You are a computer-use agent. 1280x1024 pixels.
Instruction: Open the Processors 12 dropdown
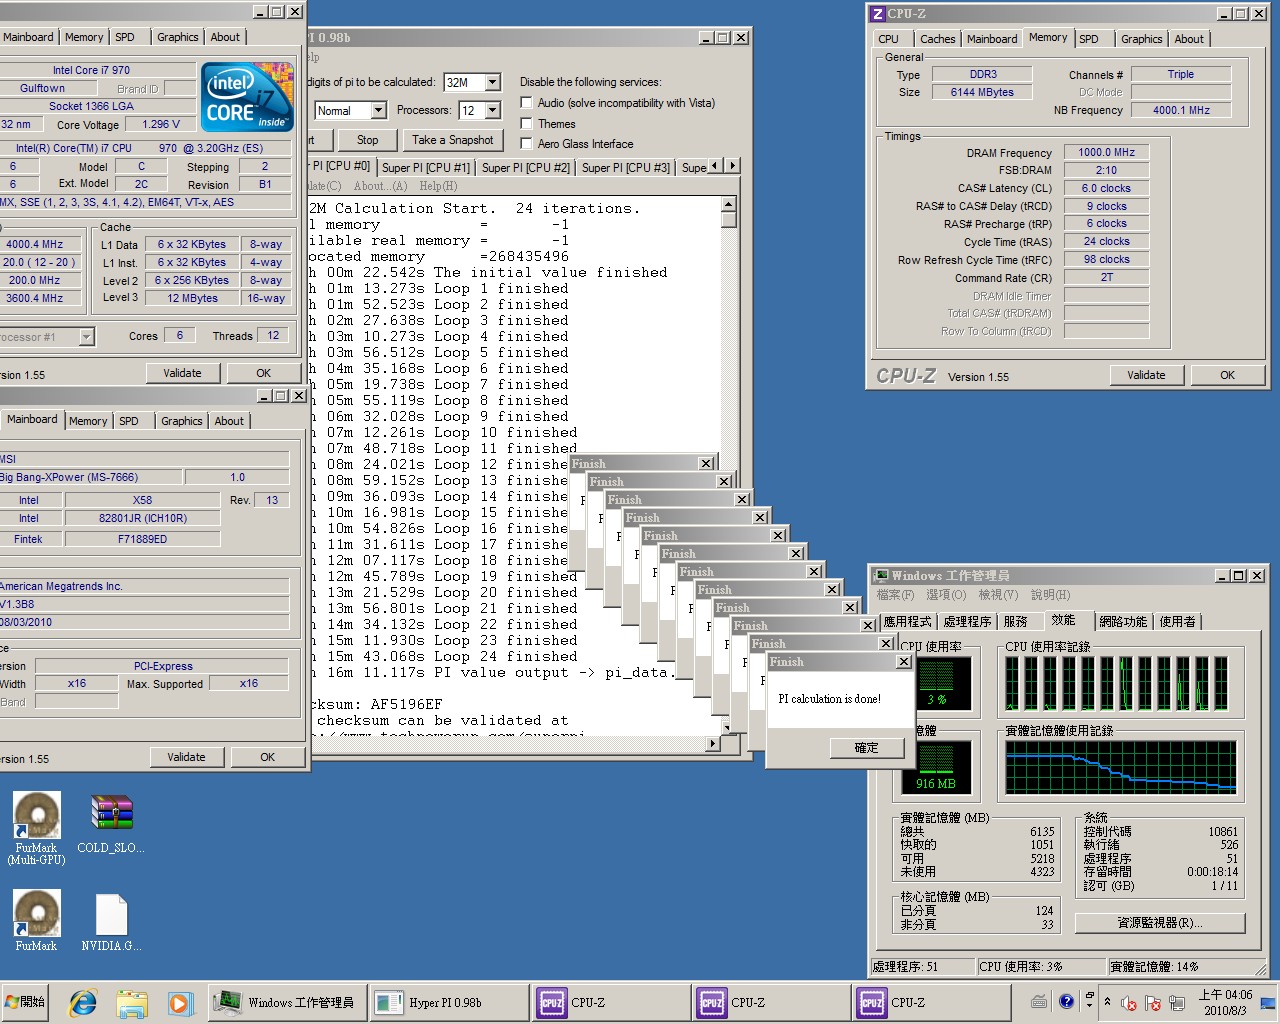click(x=494, y=110)
